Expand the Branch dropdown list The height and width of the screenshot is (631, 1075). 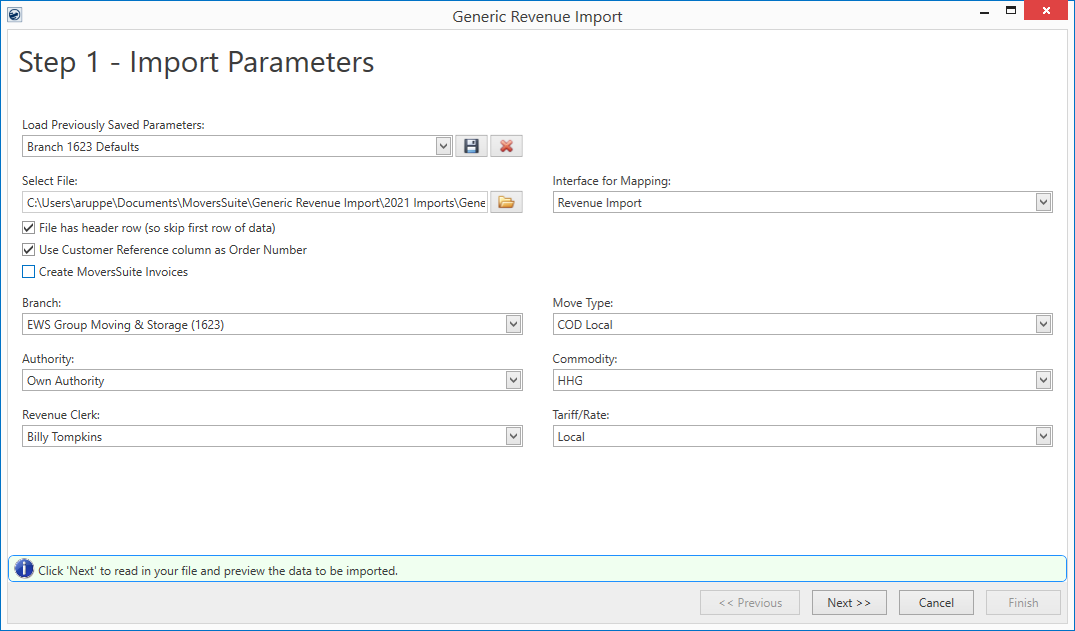point(513,325)
